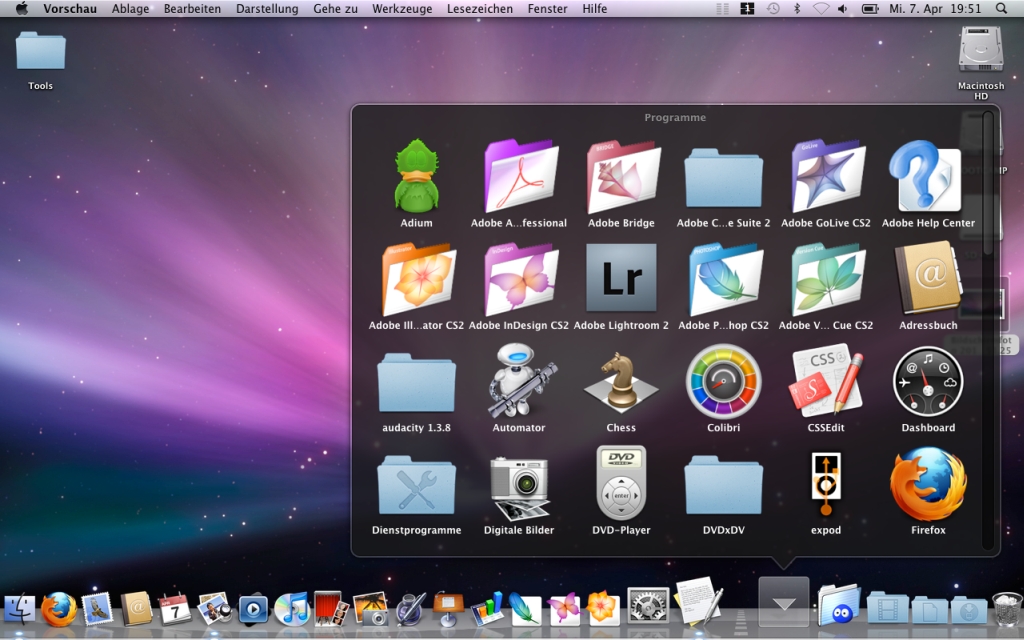The image size is (1024, 640).
Task: Launch TextEdit from the Dock
Action: click(697, 601)
